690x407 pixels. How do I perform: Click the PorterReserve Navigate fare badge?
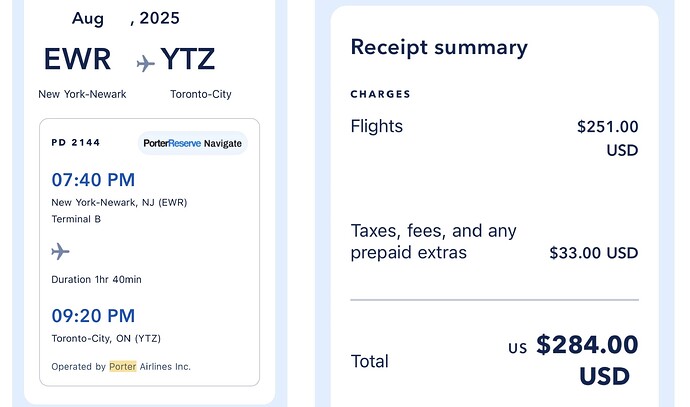(x=192, y=143)
